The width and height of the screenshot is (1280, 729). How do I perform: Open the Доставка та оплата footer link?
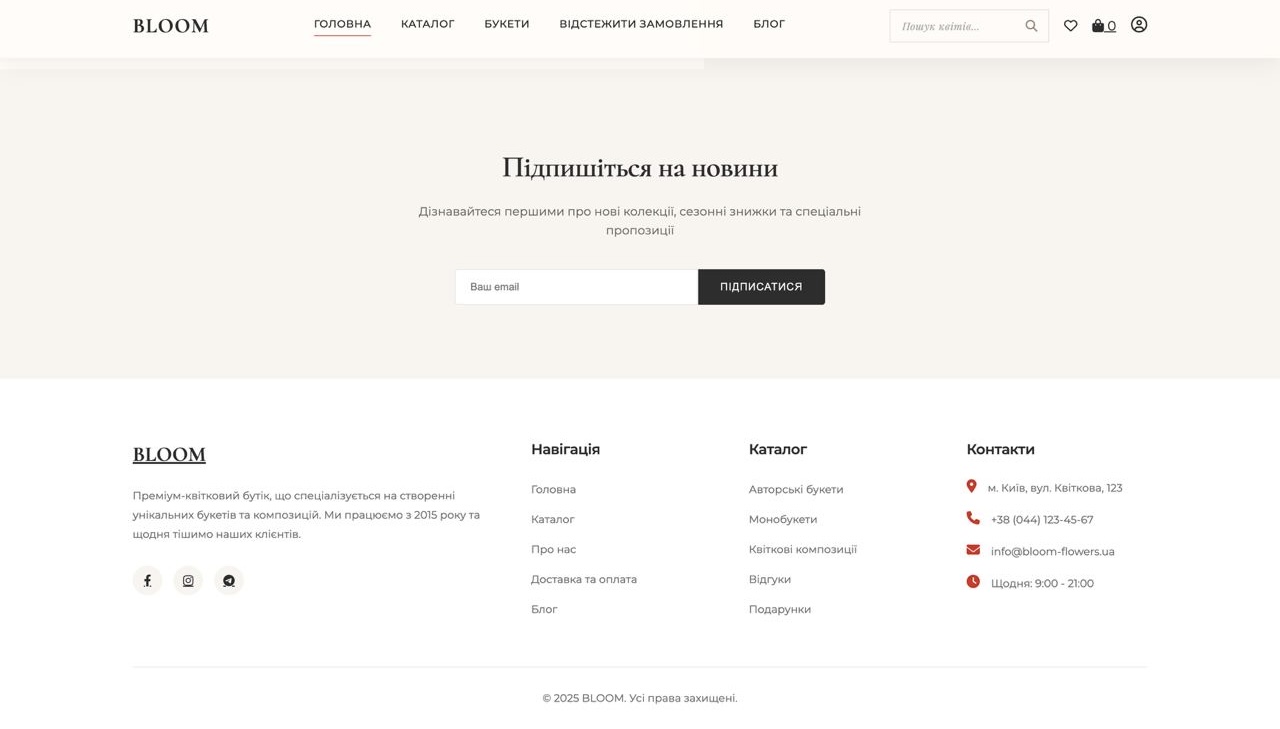[x=584, y=579]
